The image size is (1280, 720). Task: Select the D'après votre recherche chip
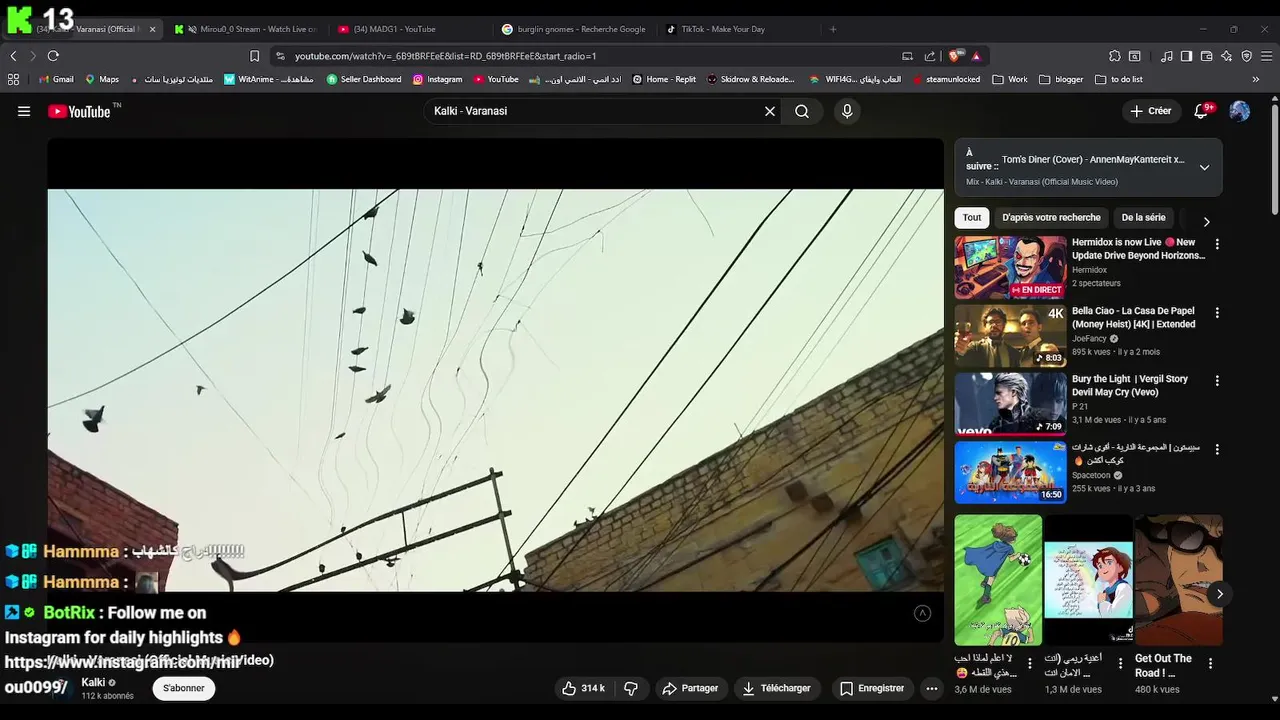[x=1051, y=217]
